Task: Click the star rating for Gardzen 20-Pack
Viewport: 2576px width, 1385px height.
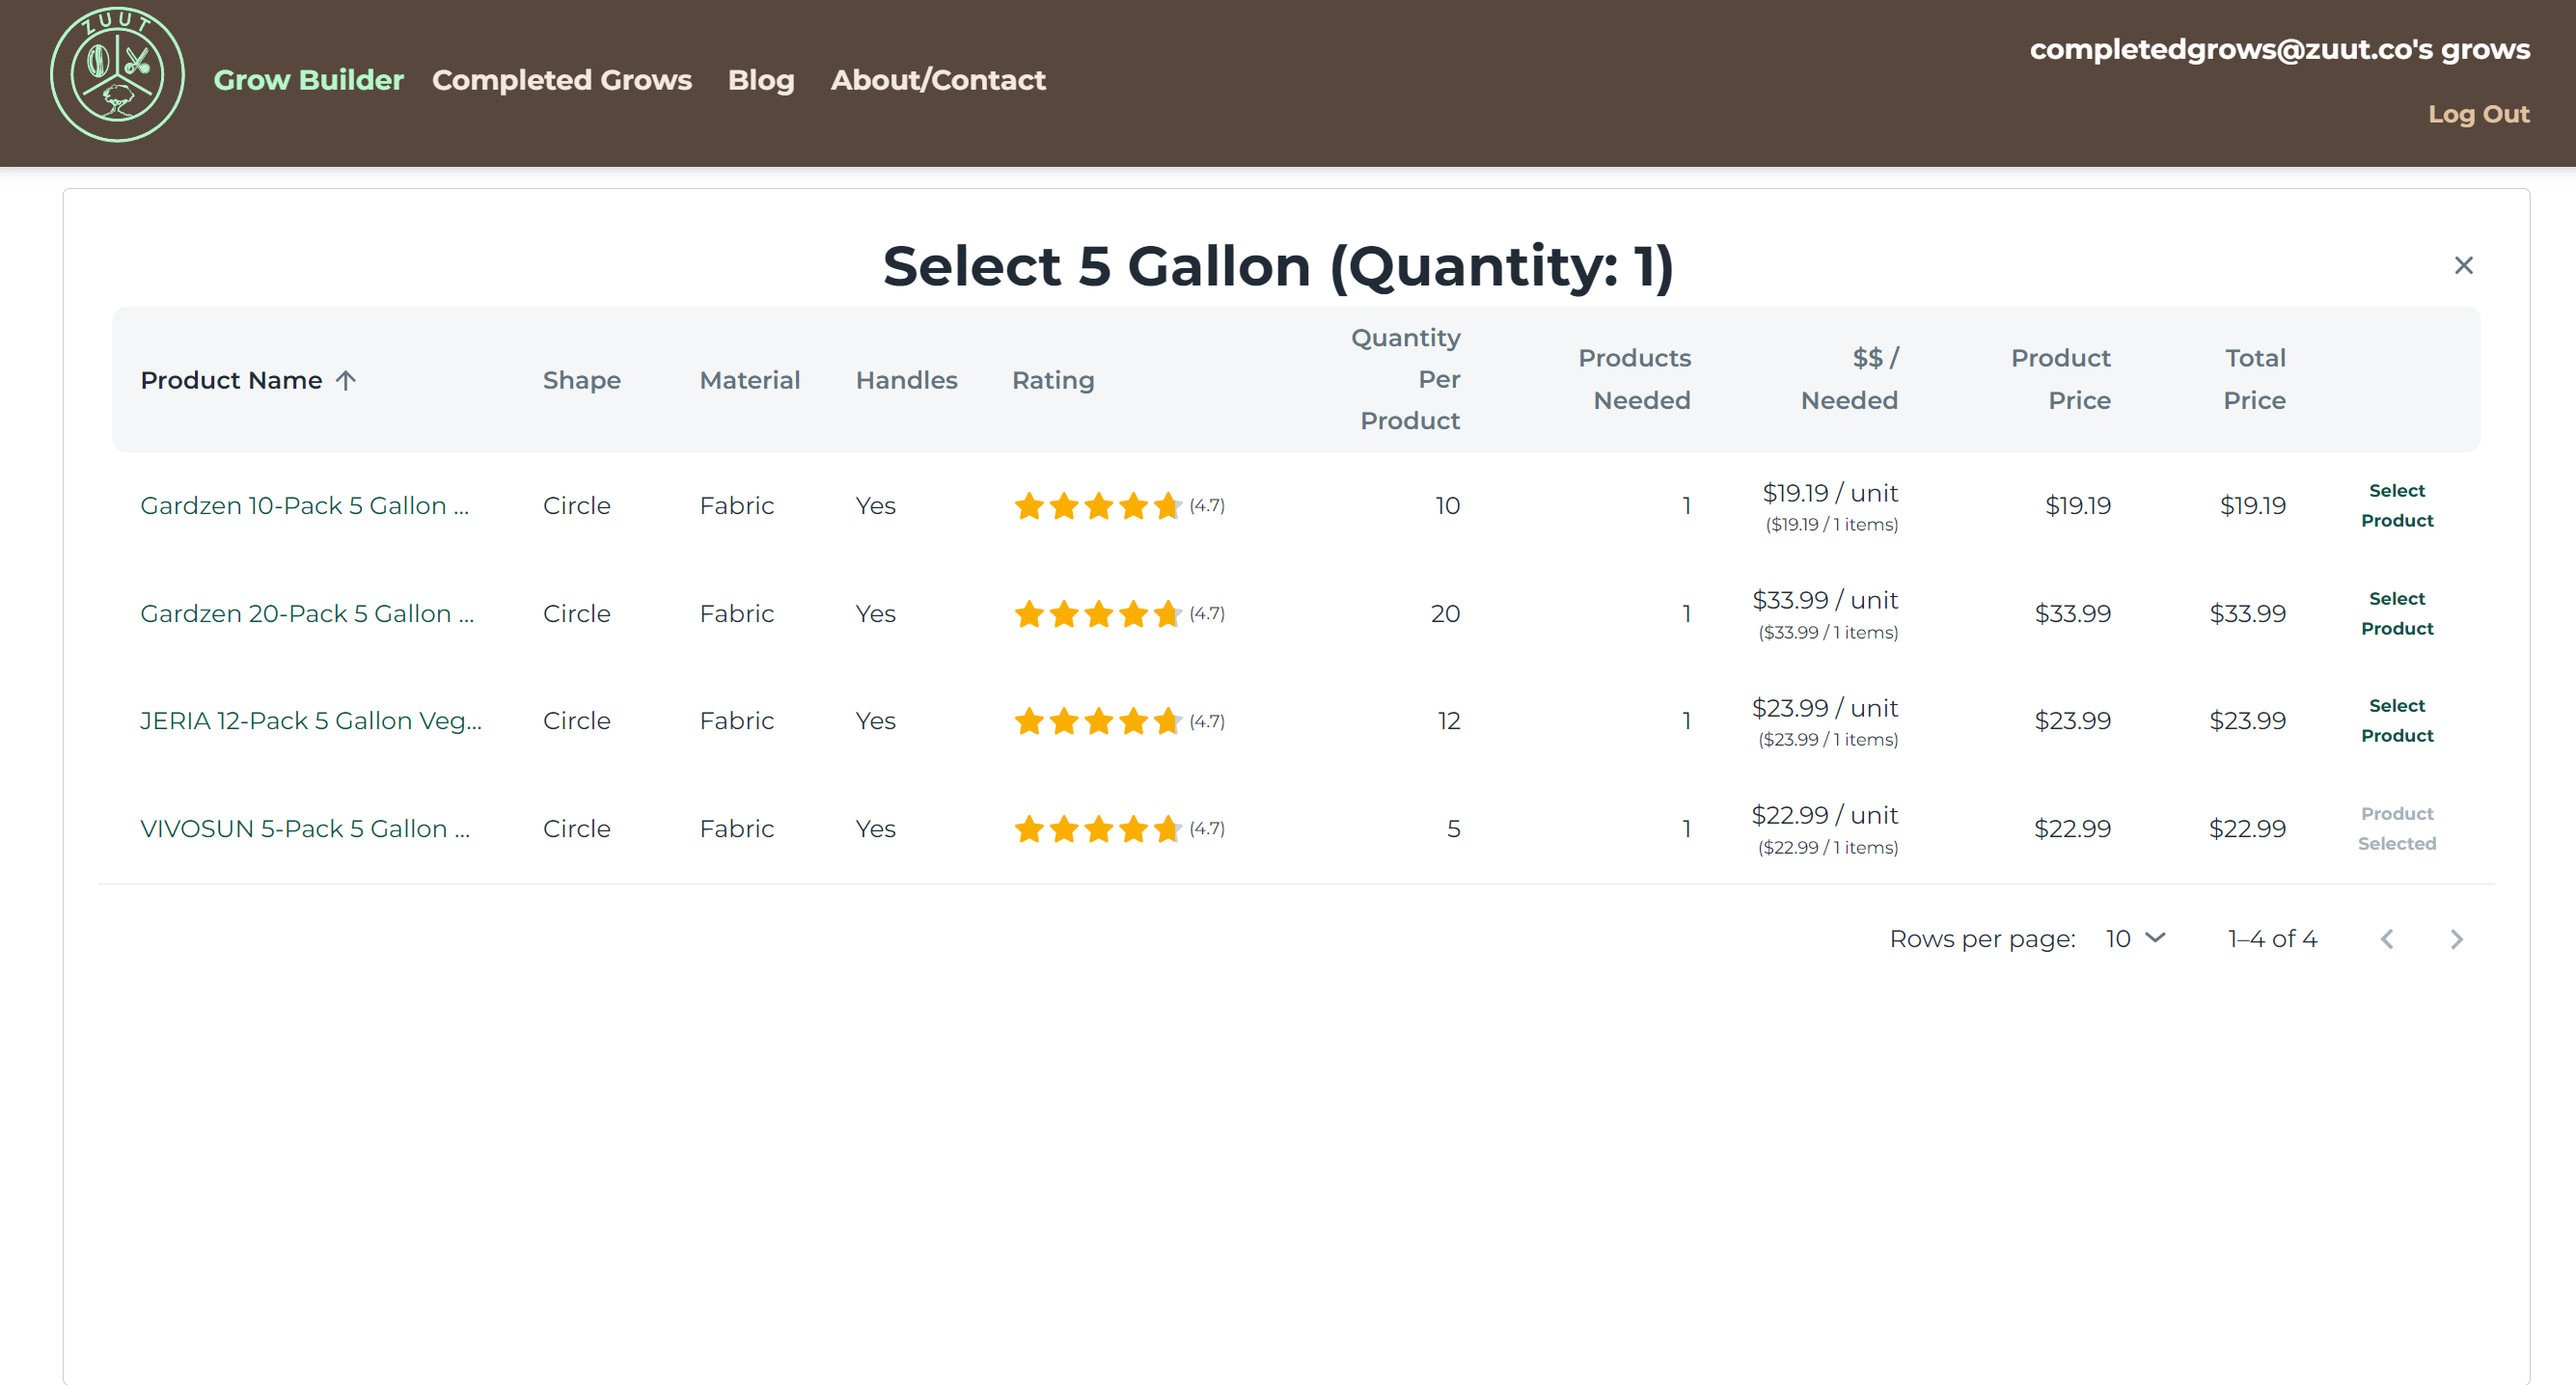Action: (x=1098, y=613)
